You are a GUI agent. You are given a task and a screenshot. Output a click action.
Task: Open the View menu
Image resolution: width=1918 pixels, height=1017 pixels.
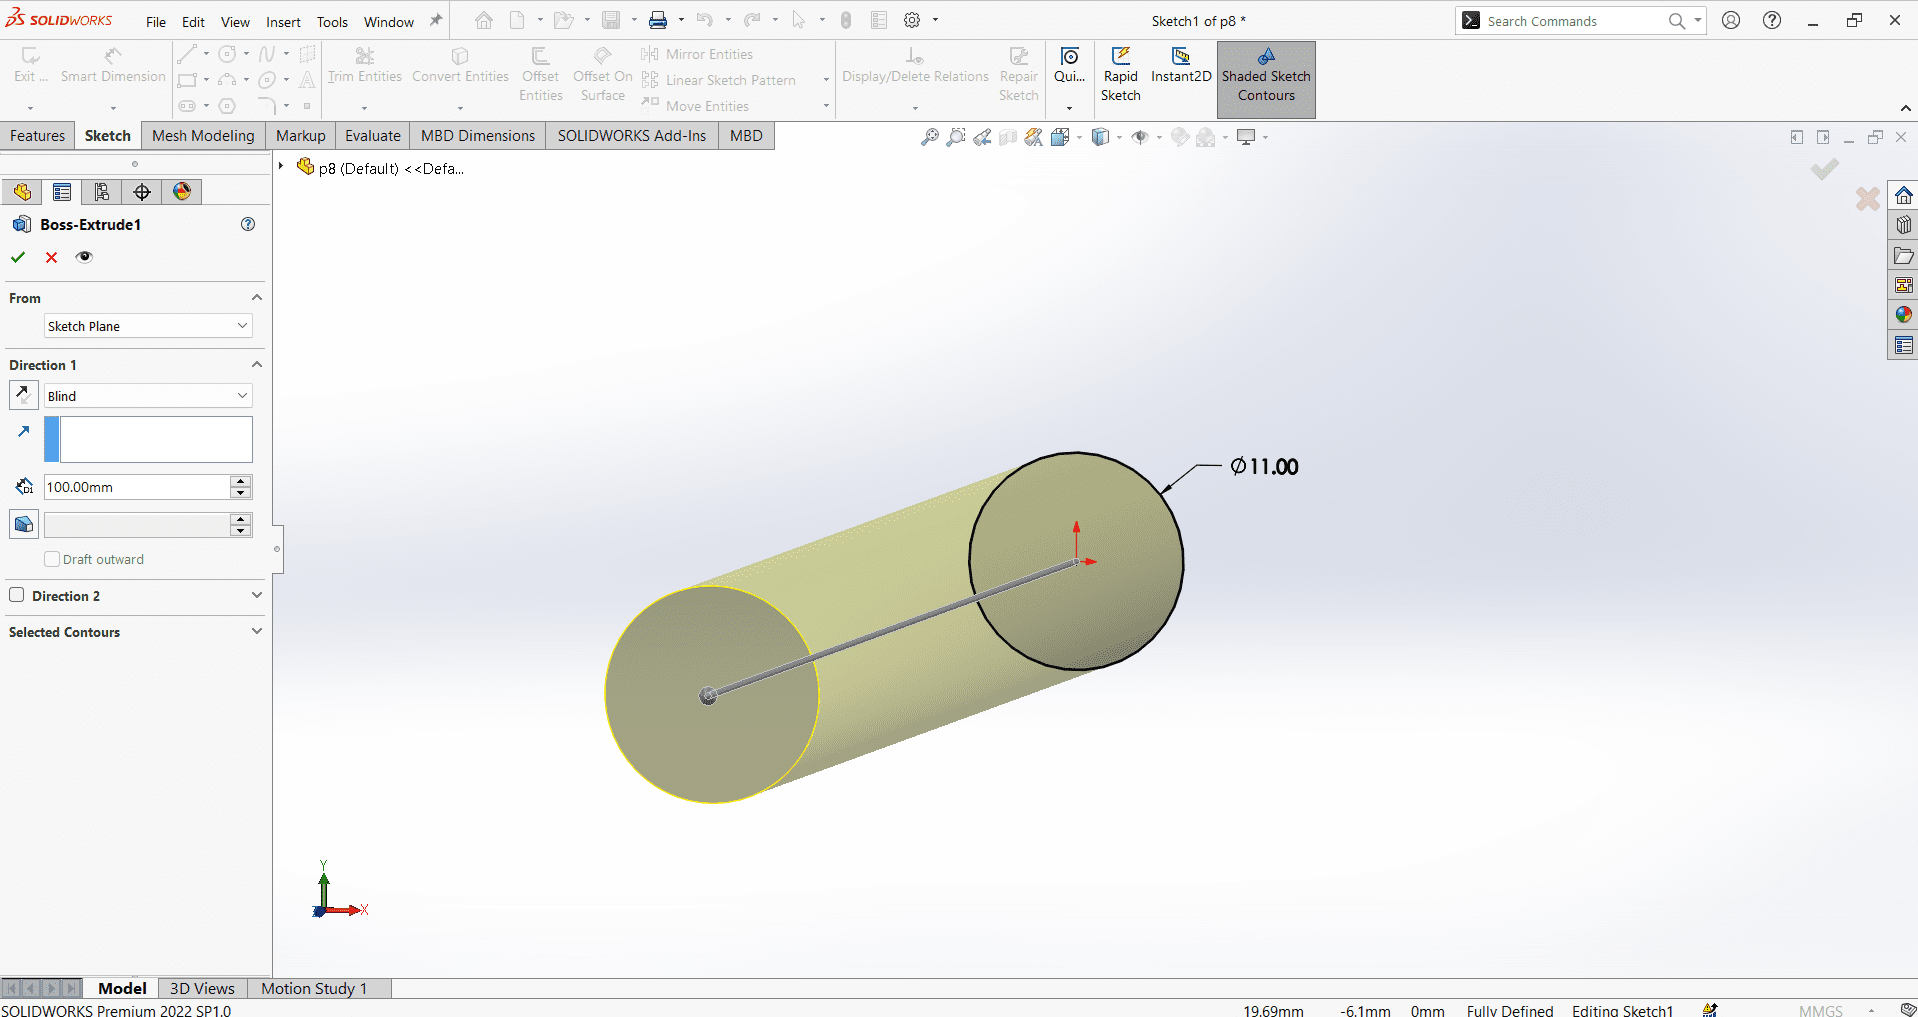[x=235, y=22]
